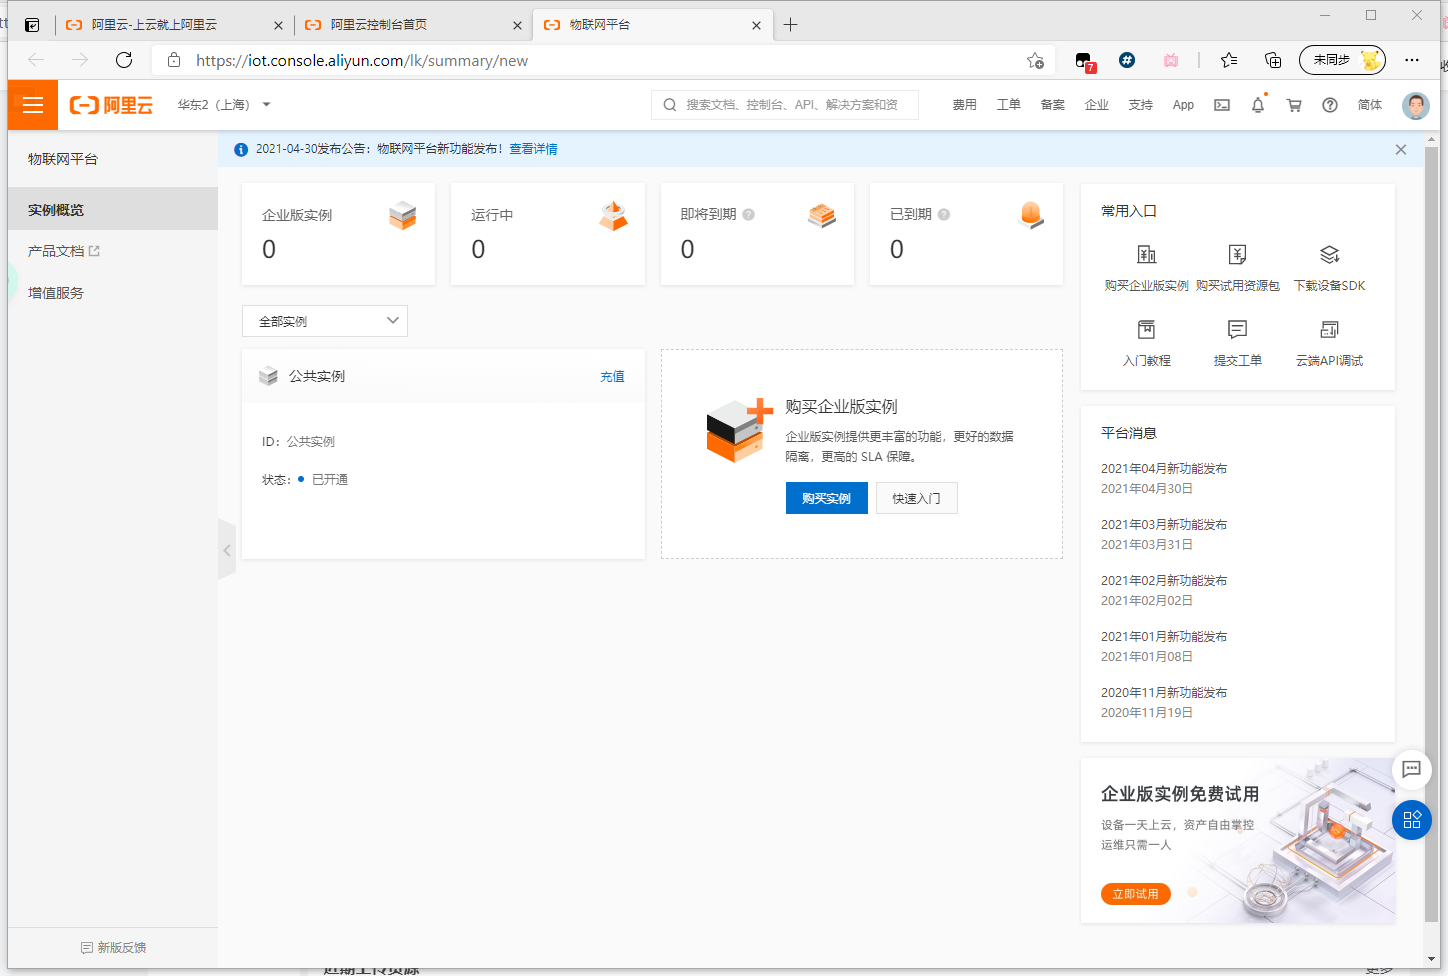Close the 物联网平台 browser tab
The width and height of the screenshot is (1448, 976).
tap(757, 25)
